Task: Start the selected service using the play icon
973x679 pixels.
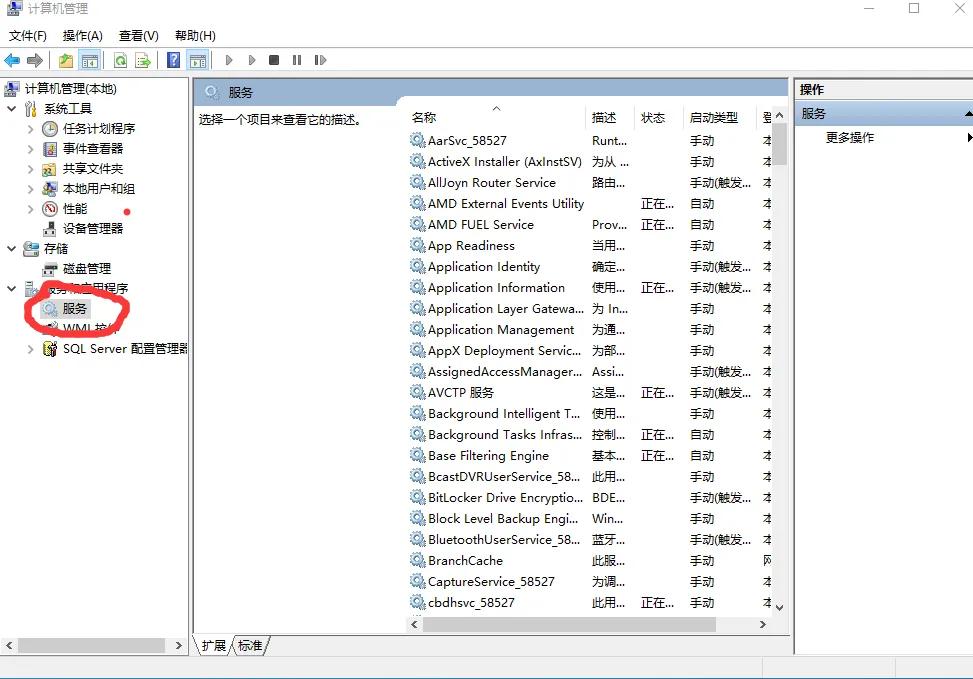Action: click(229, 60)
